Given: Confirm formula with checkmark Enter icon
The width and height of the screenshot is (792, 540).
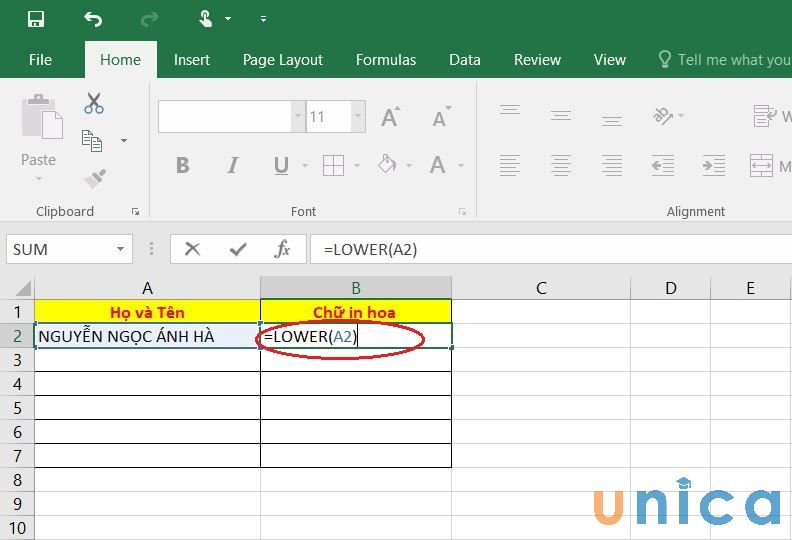Looking at the screenshot, I should click(x=238, y=249).
